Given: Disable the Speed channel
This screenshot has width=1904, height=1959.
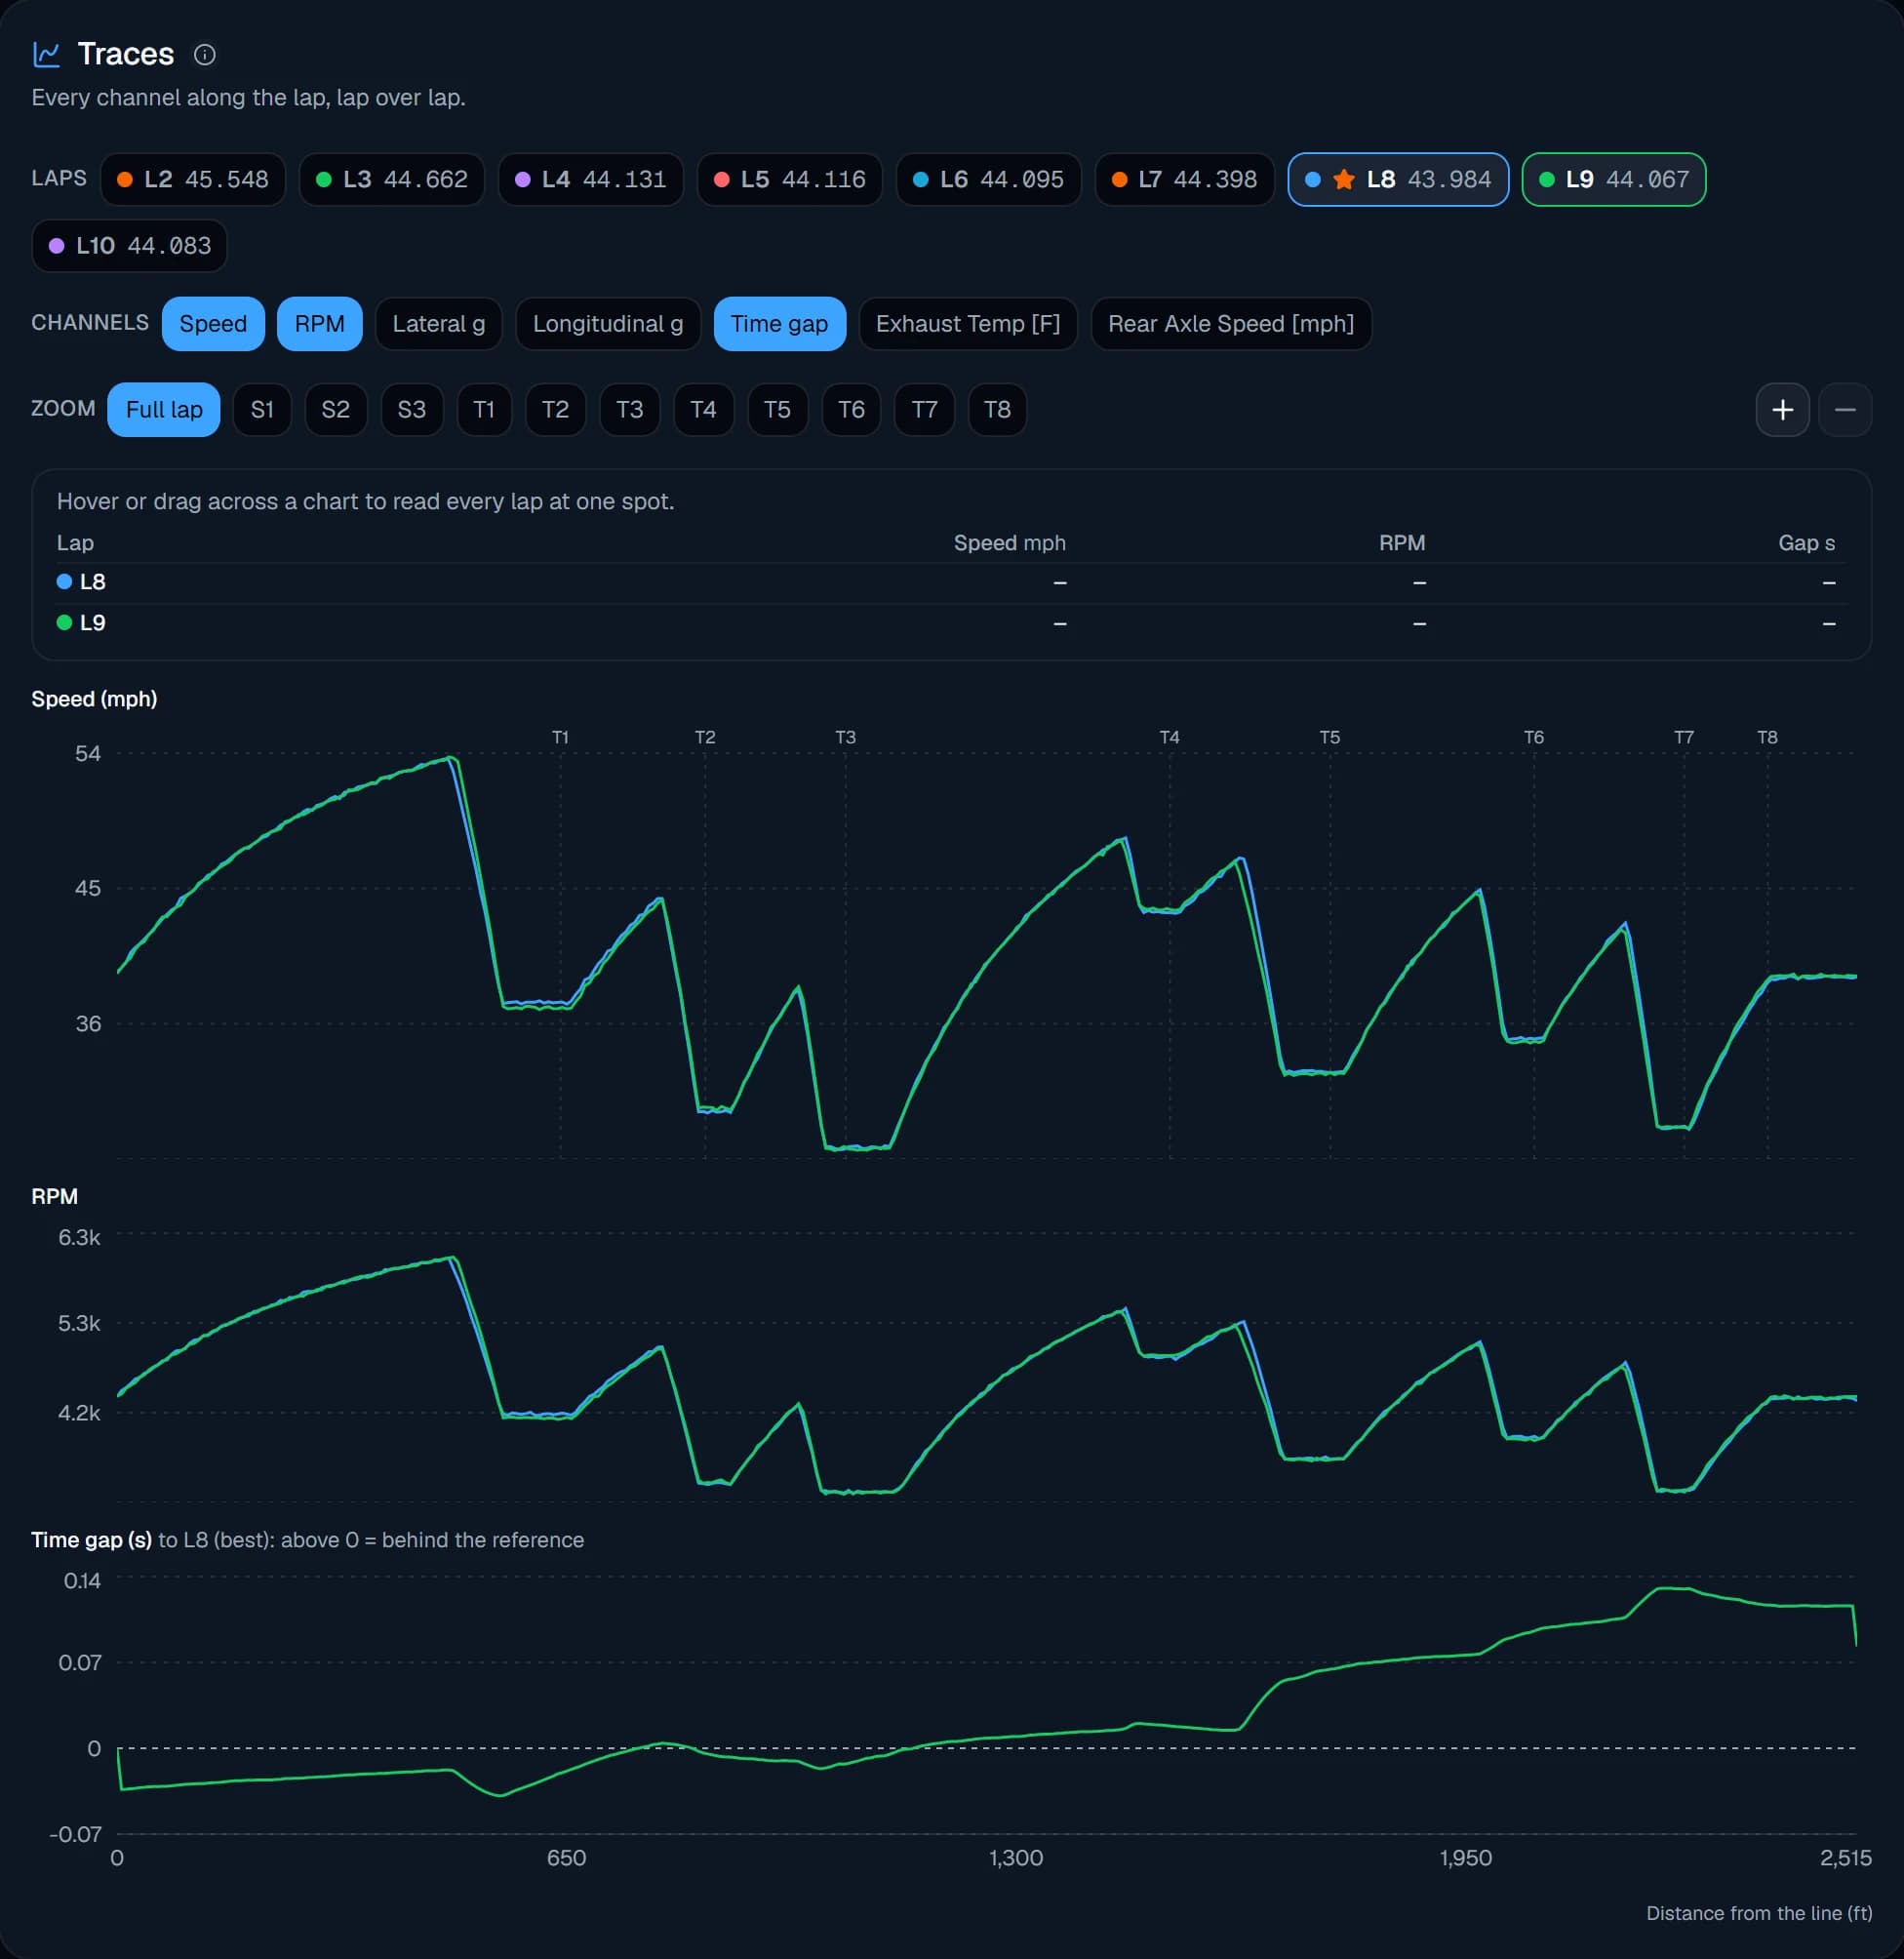Looking at the screenshot, I should [213, 323].
